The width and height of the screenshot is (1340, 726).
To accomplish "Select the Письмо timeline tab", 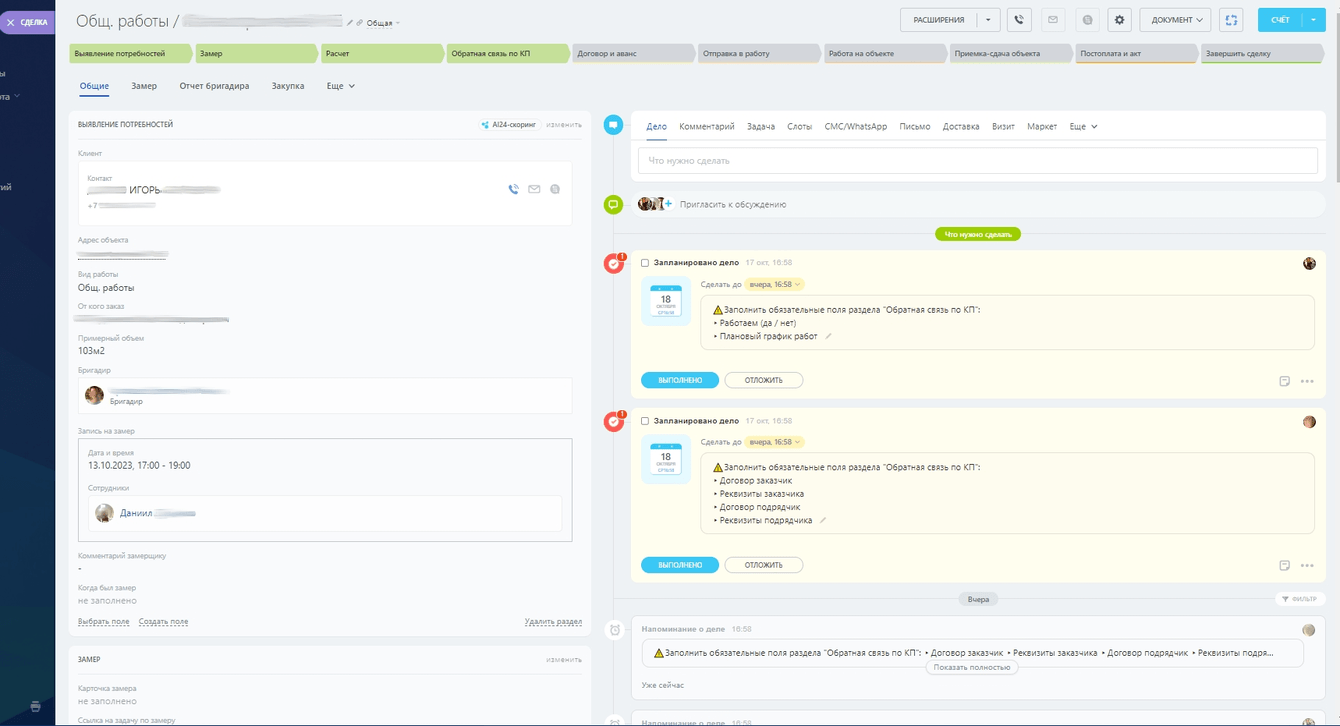I will click(915, 127).
